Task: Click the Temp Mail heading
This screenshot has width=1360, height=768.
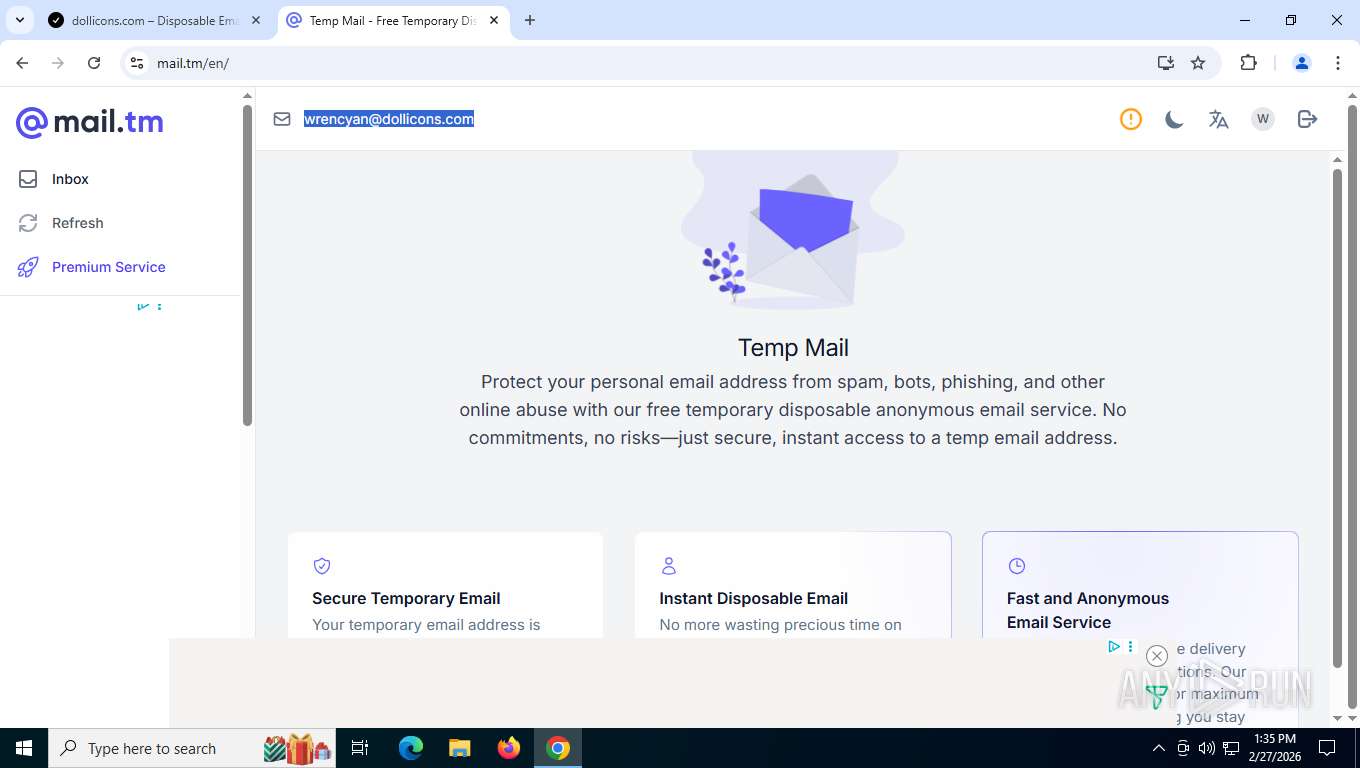Action: pyautogui.click(x=793, y=348)
